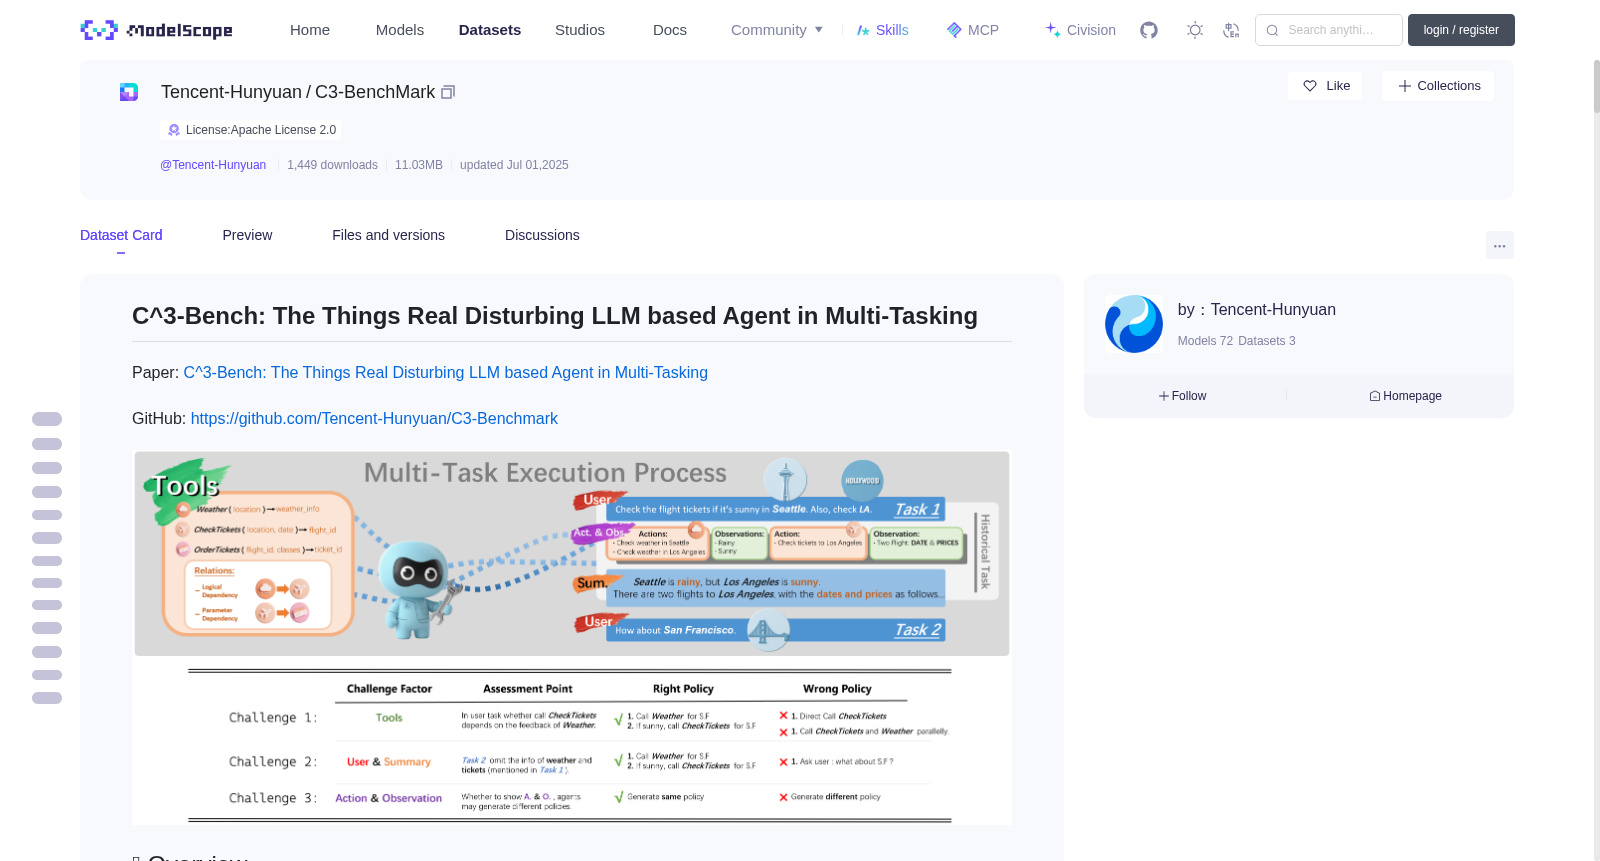Click the License:Apache License 2.0 tag
Image resolution: width=1600 pixels, height=861 pixels.
click(251, 130)
